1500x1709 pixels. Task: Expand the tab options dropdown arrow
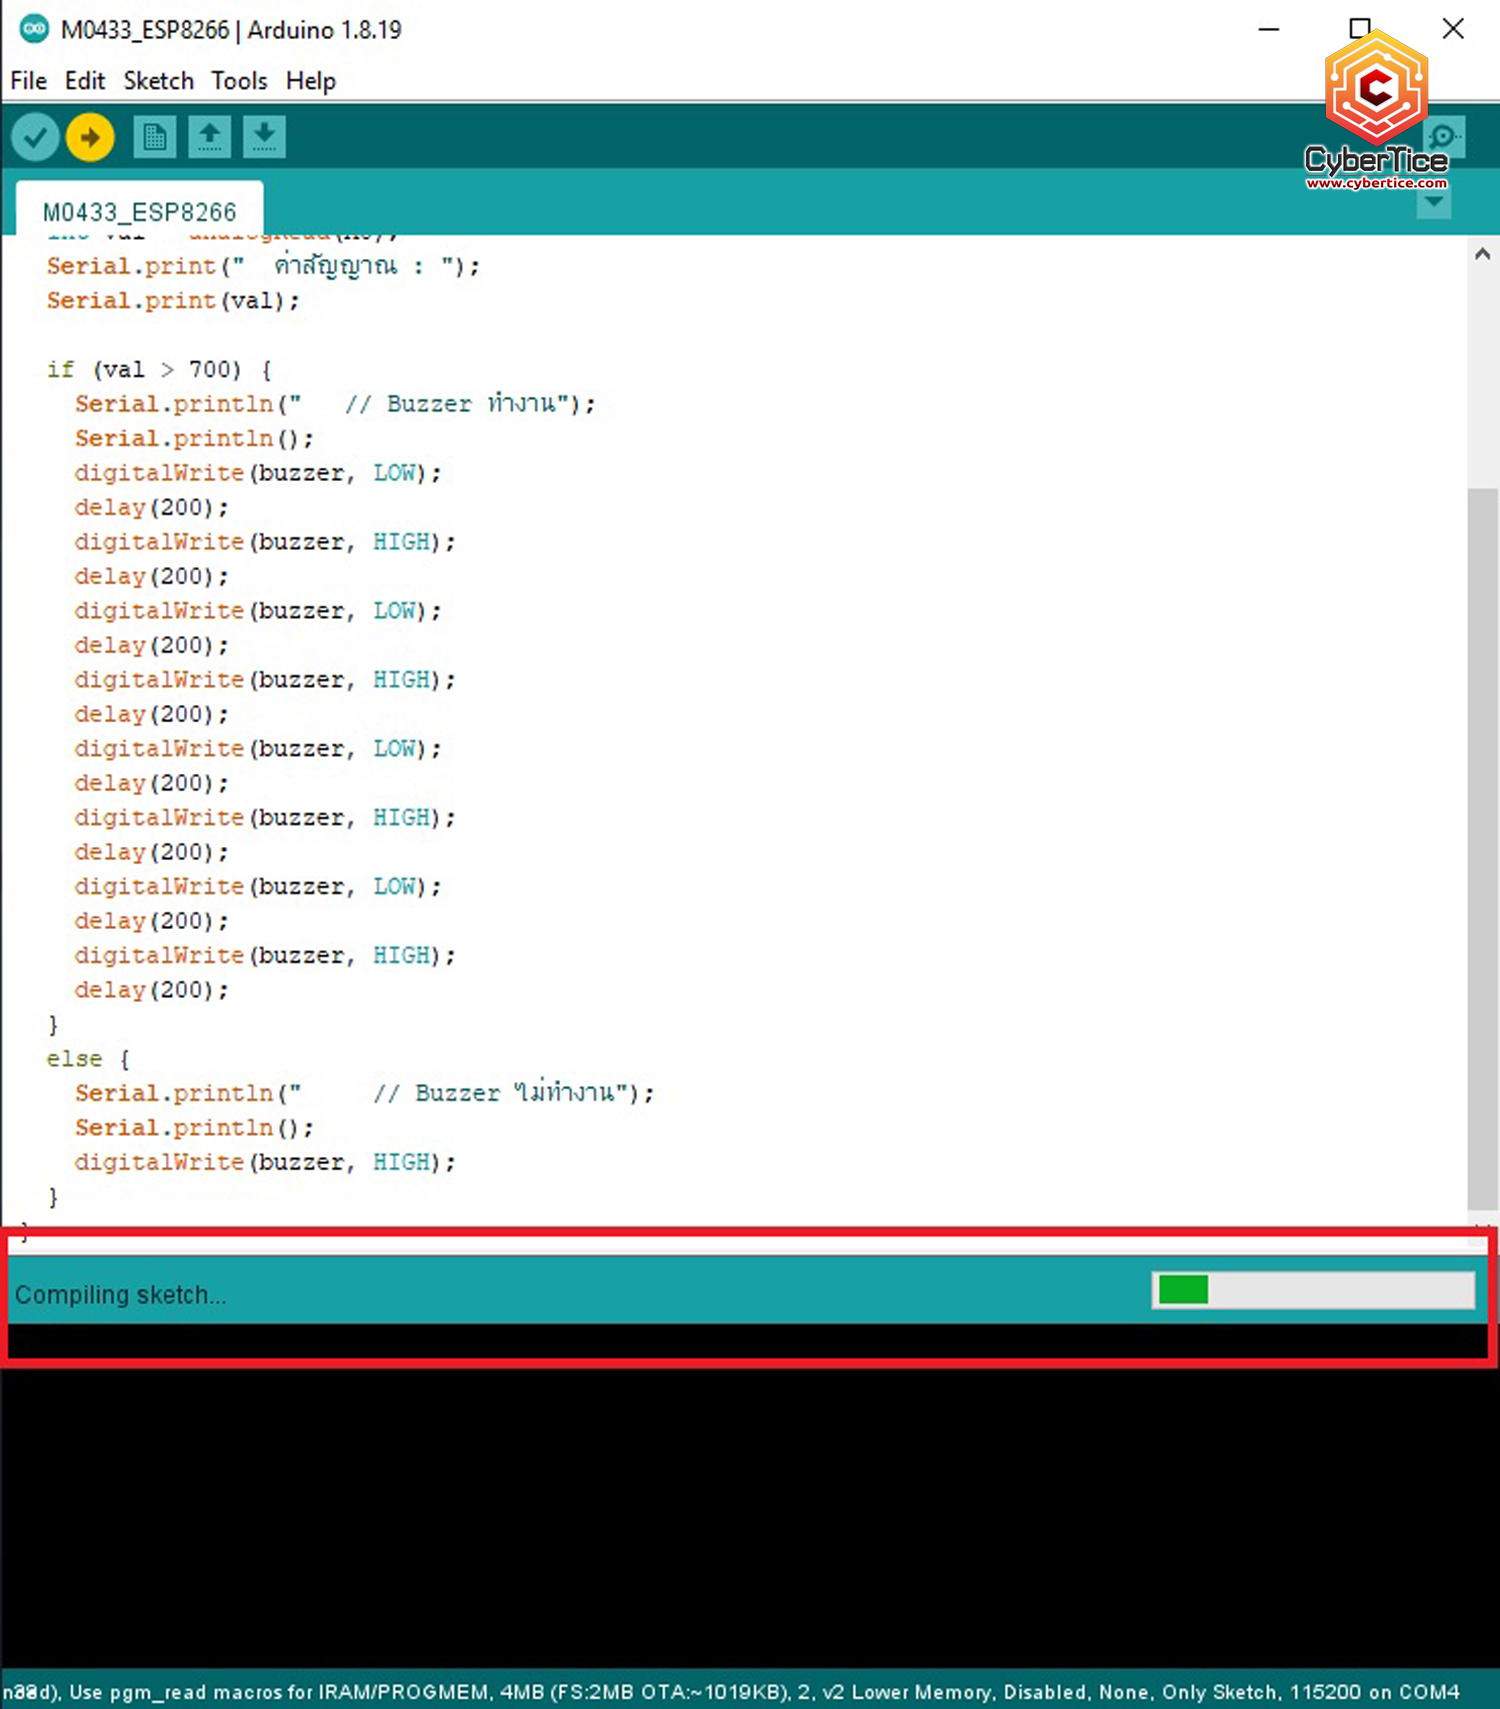1434,203
